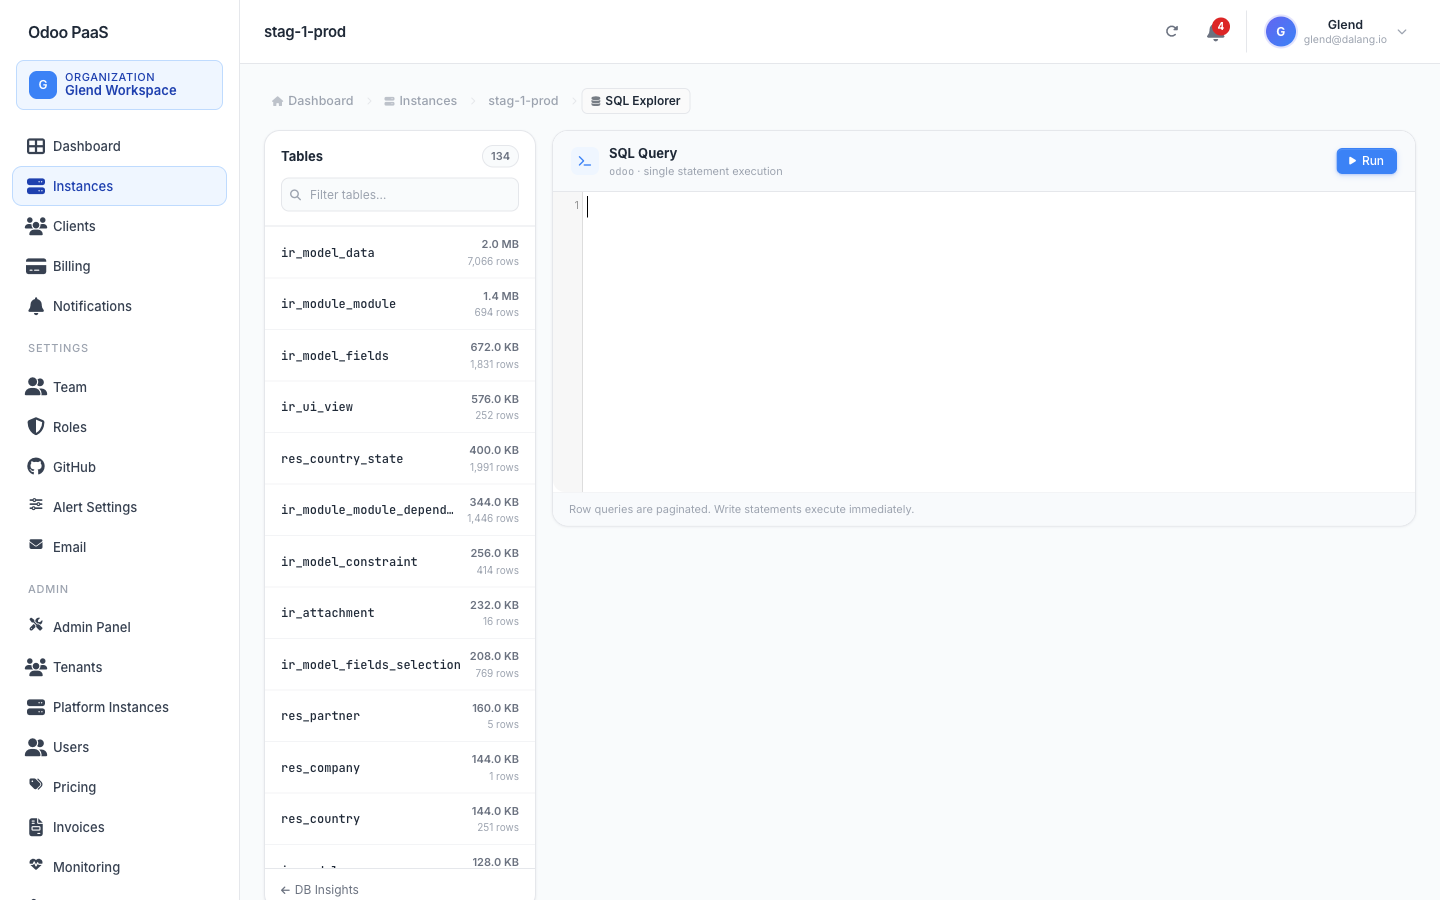Click the stag-1-prod breadcrumb link

[x=523, y=101]
